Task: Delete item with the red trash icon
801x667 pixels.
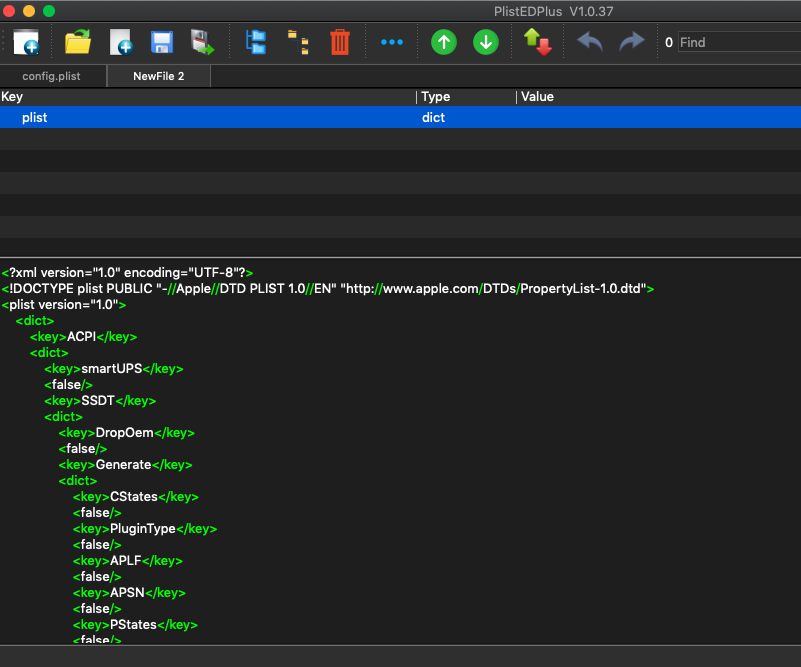Action: pyautogui.click(x=340, y=42)
